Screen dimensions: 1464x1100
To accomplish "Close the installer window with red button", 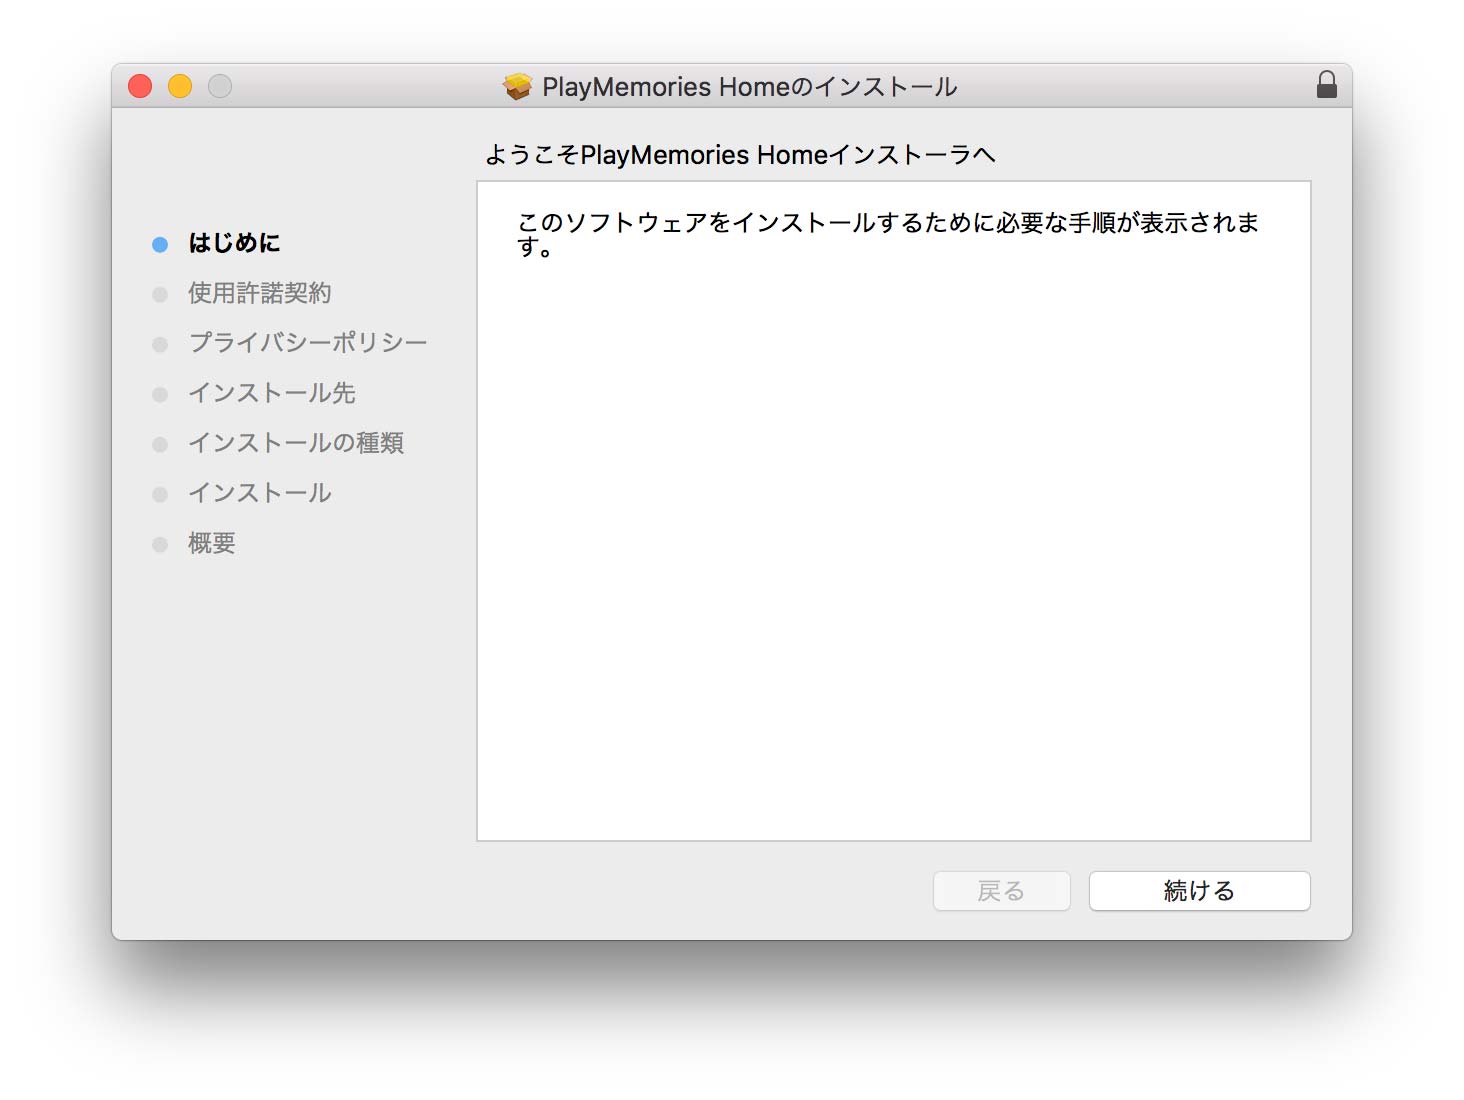I will (140, 86).
